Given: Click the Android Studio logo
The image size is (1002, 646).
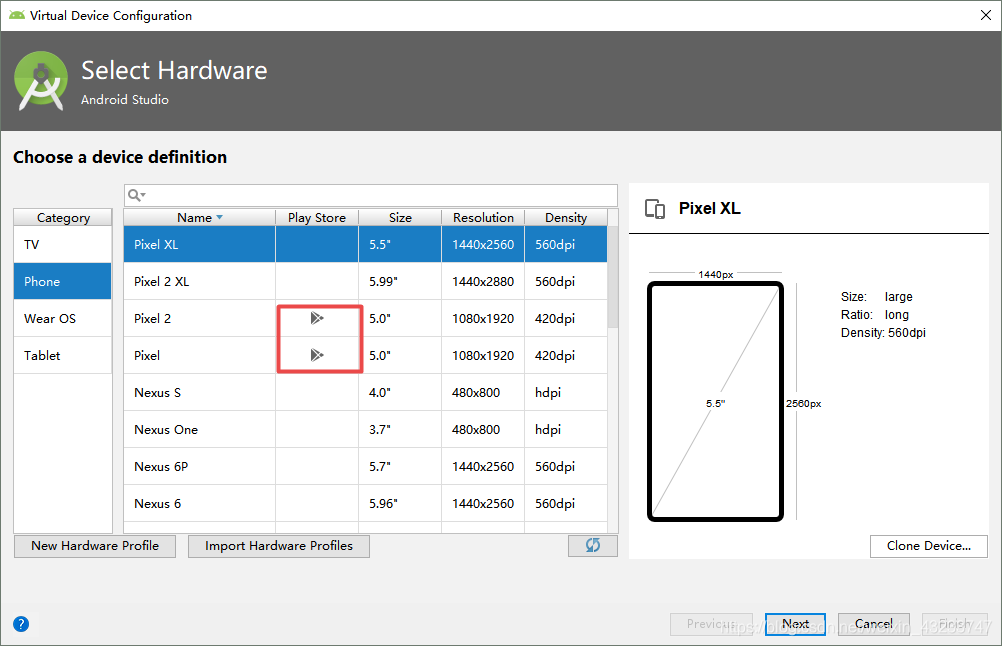Looking at the screenshot, I should tap(41, 81).
